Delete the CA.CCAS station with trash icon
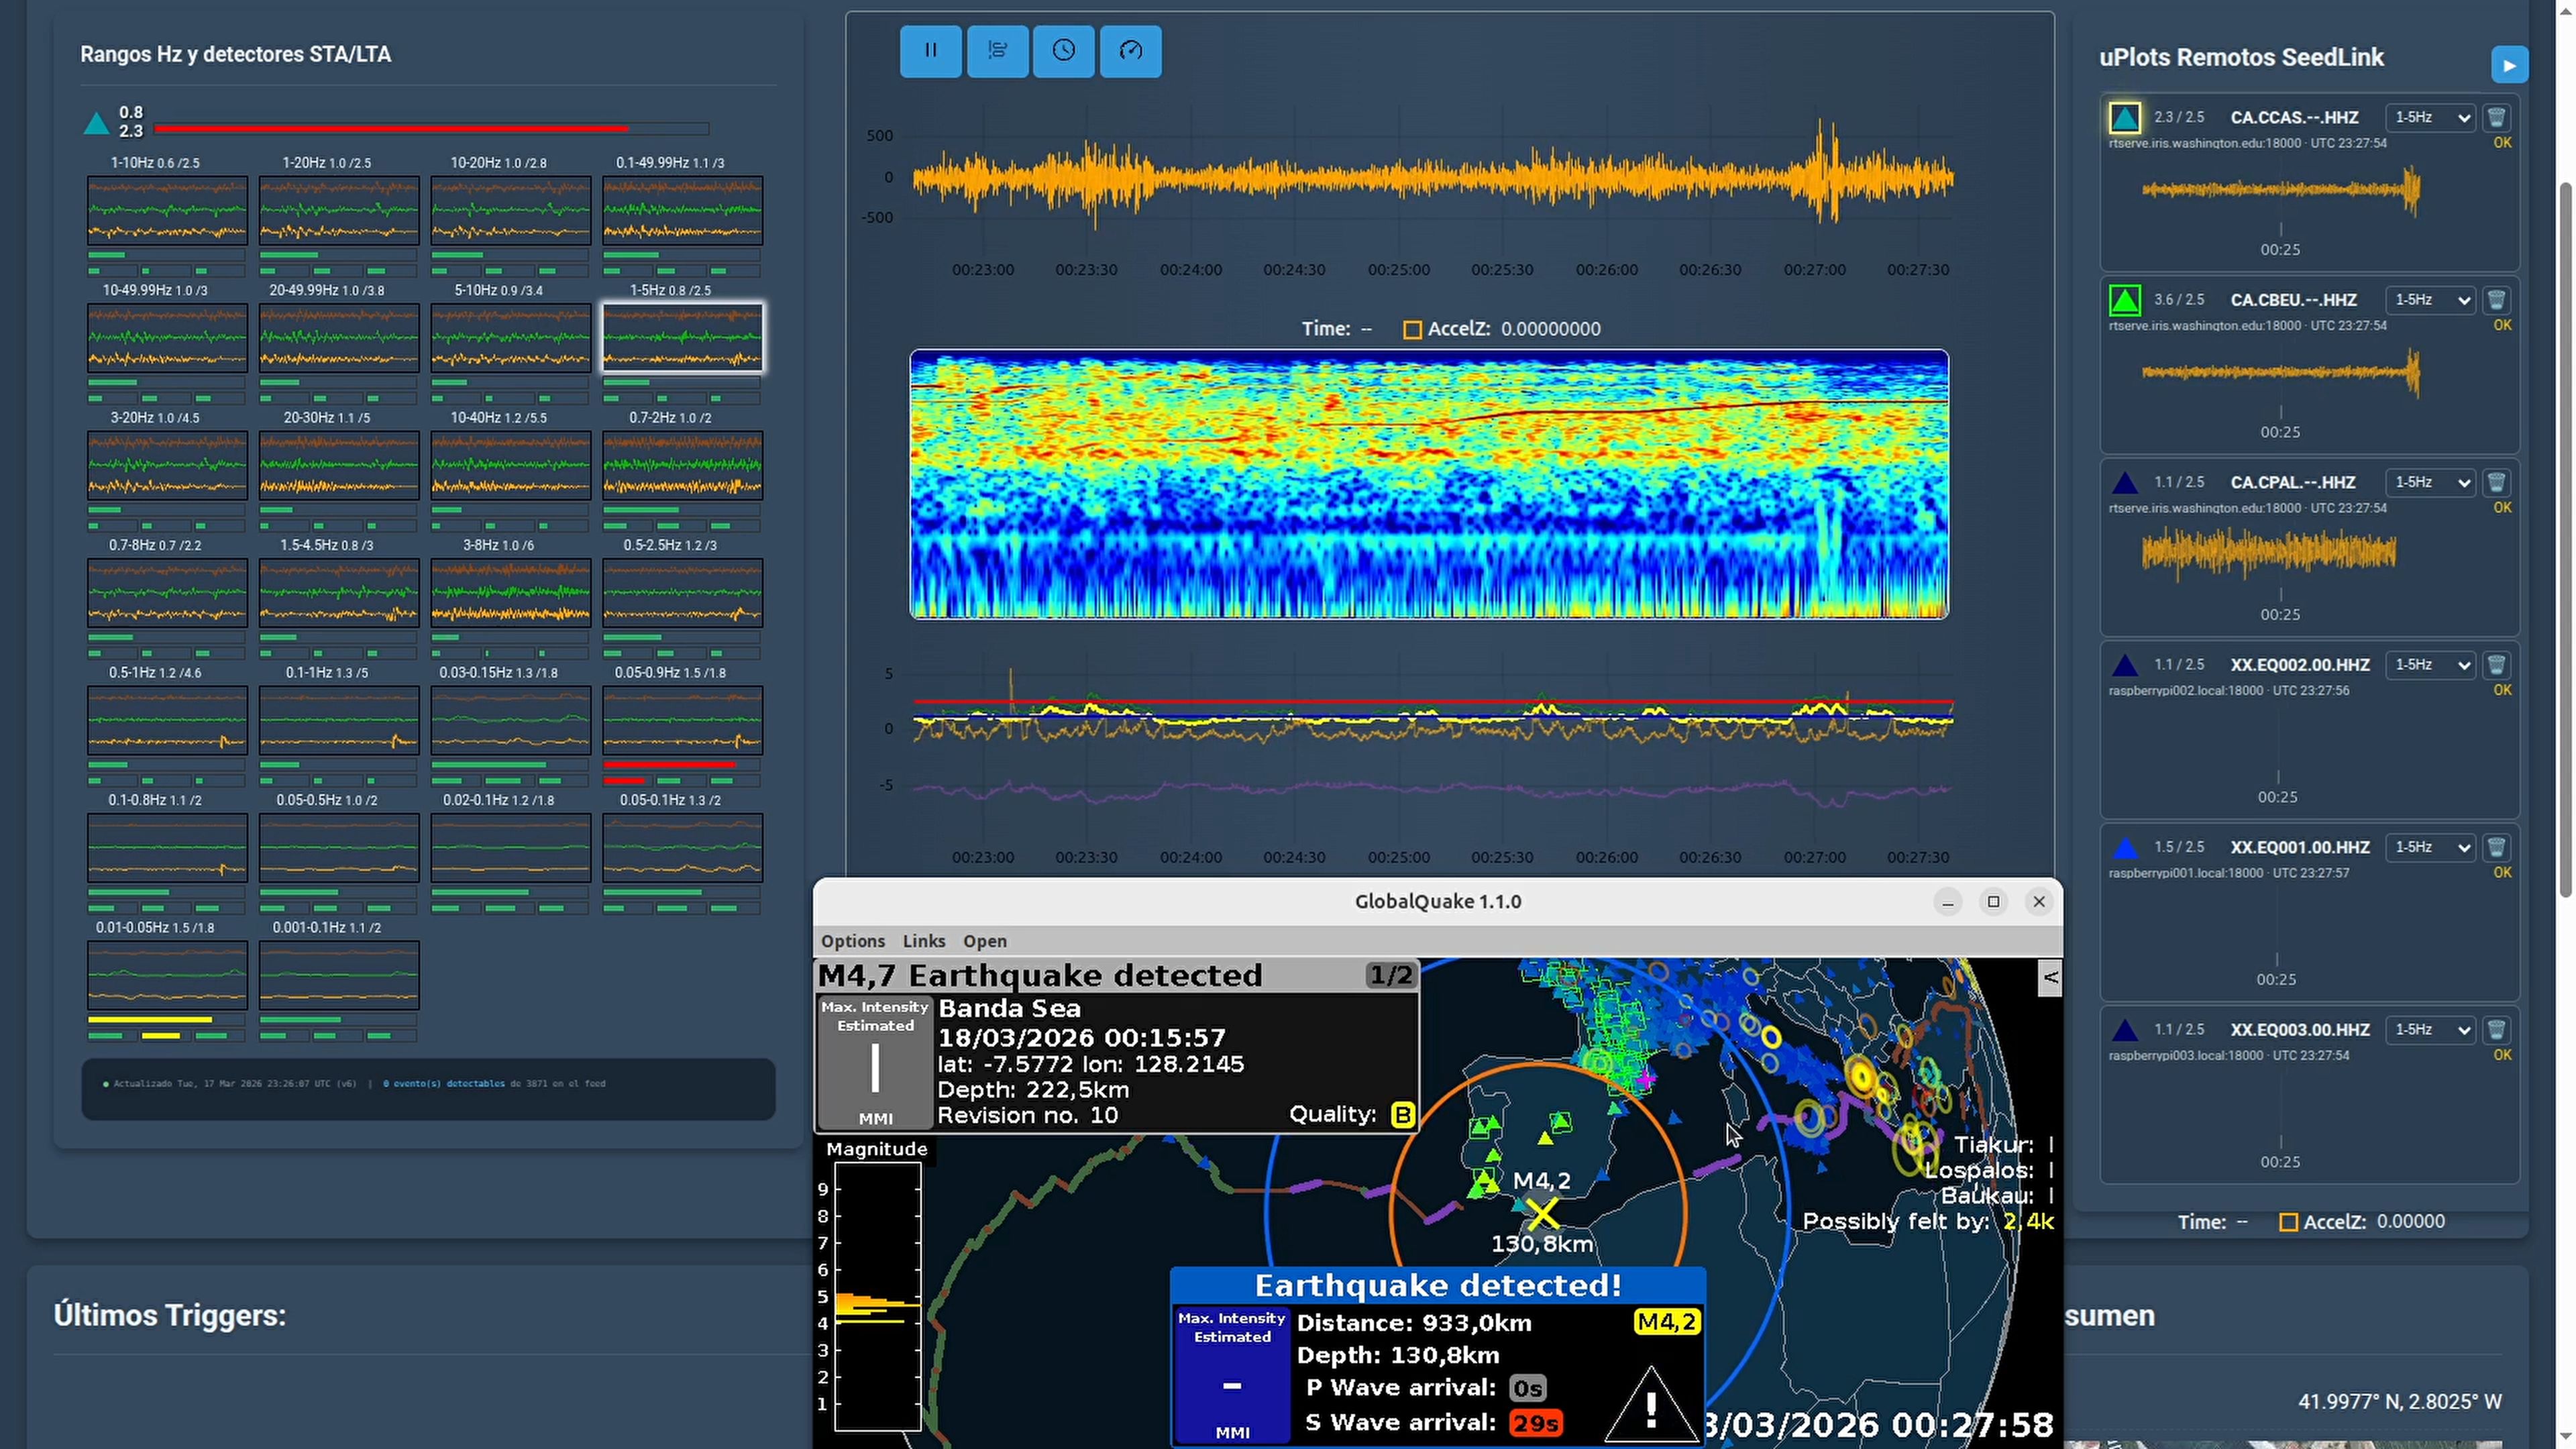 [2496, 118]
